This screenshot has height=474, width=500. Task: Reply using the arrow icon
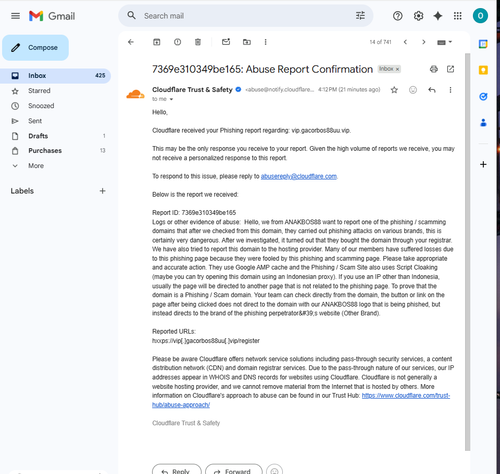click(432, 90)
